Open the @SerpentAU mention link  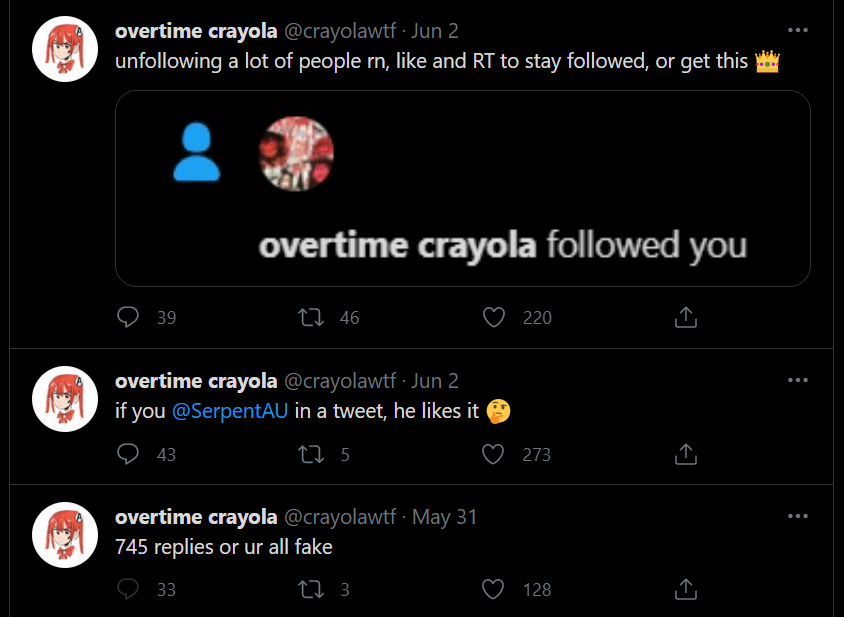point(230,411)
